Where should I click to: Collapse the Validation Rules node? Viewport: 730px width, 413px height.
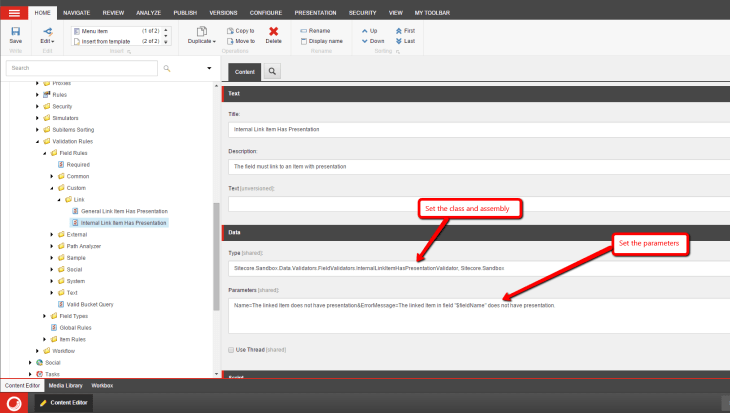click(37, 141)
